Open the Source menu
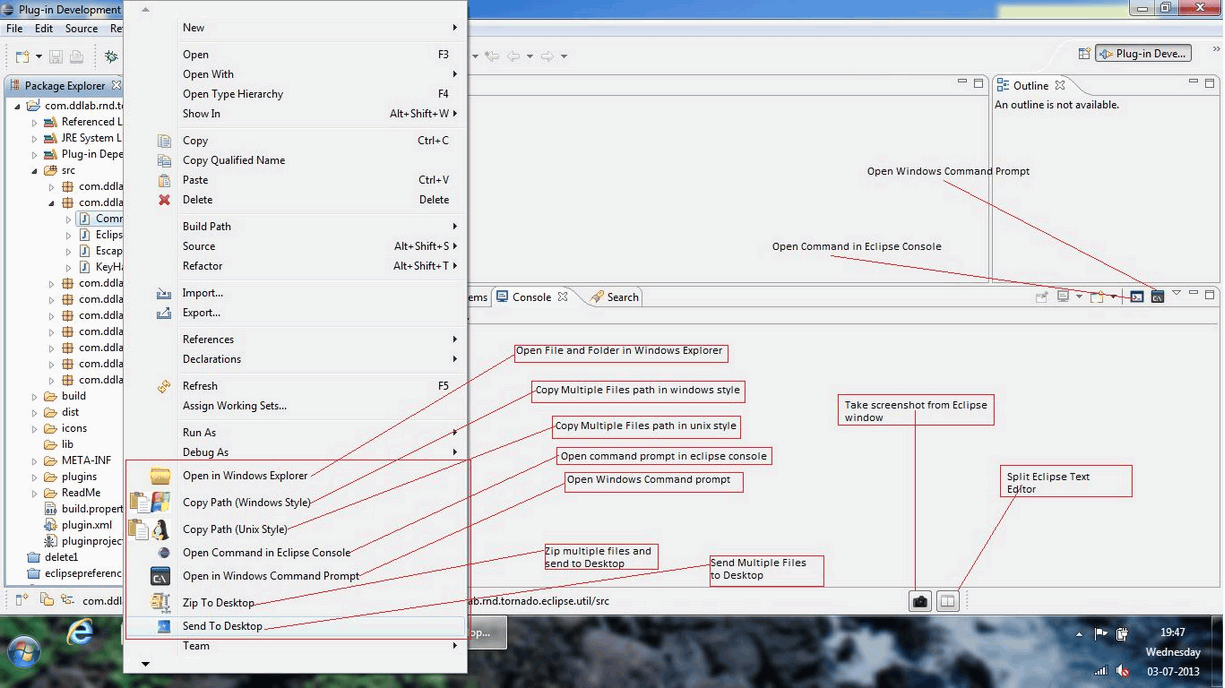The image size is (1225, 688). point(82,29)
